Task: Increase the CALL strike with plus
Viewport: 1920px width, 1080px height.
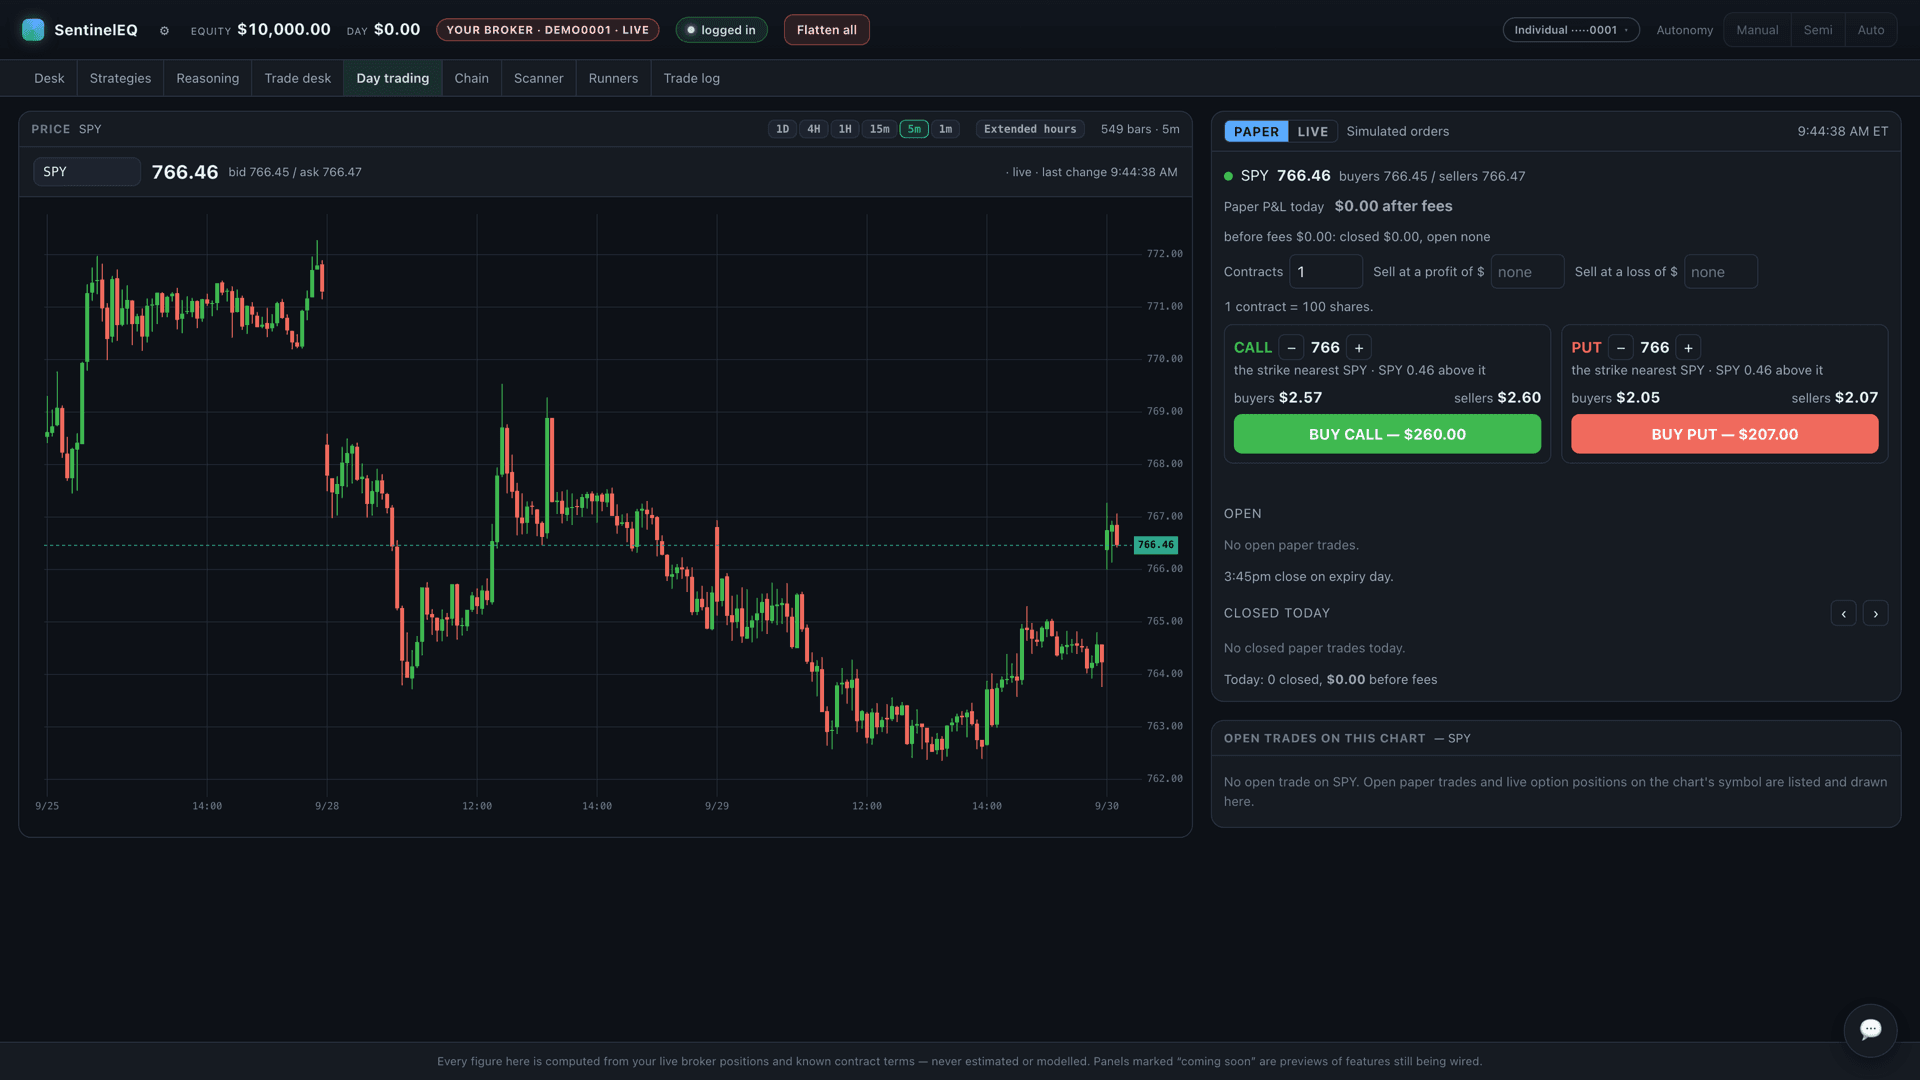Action: point(1358,348)
